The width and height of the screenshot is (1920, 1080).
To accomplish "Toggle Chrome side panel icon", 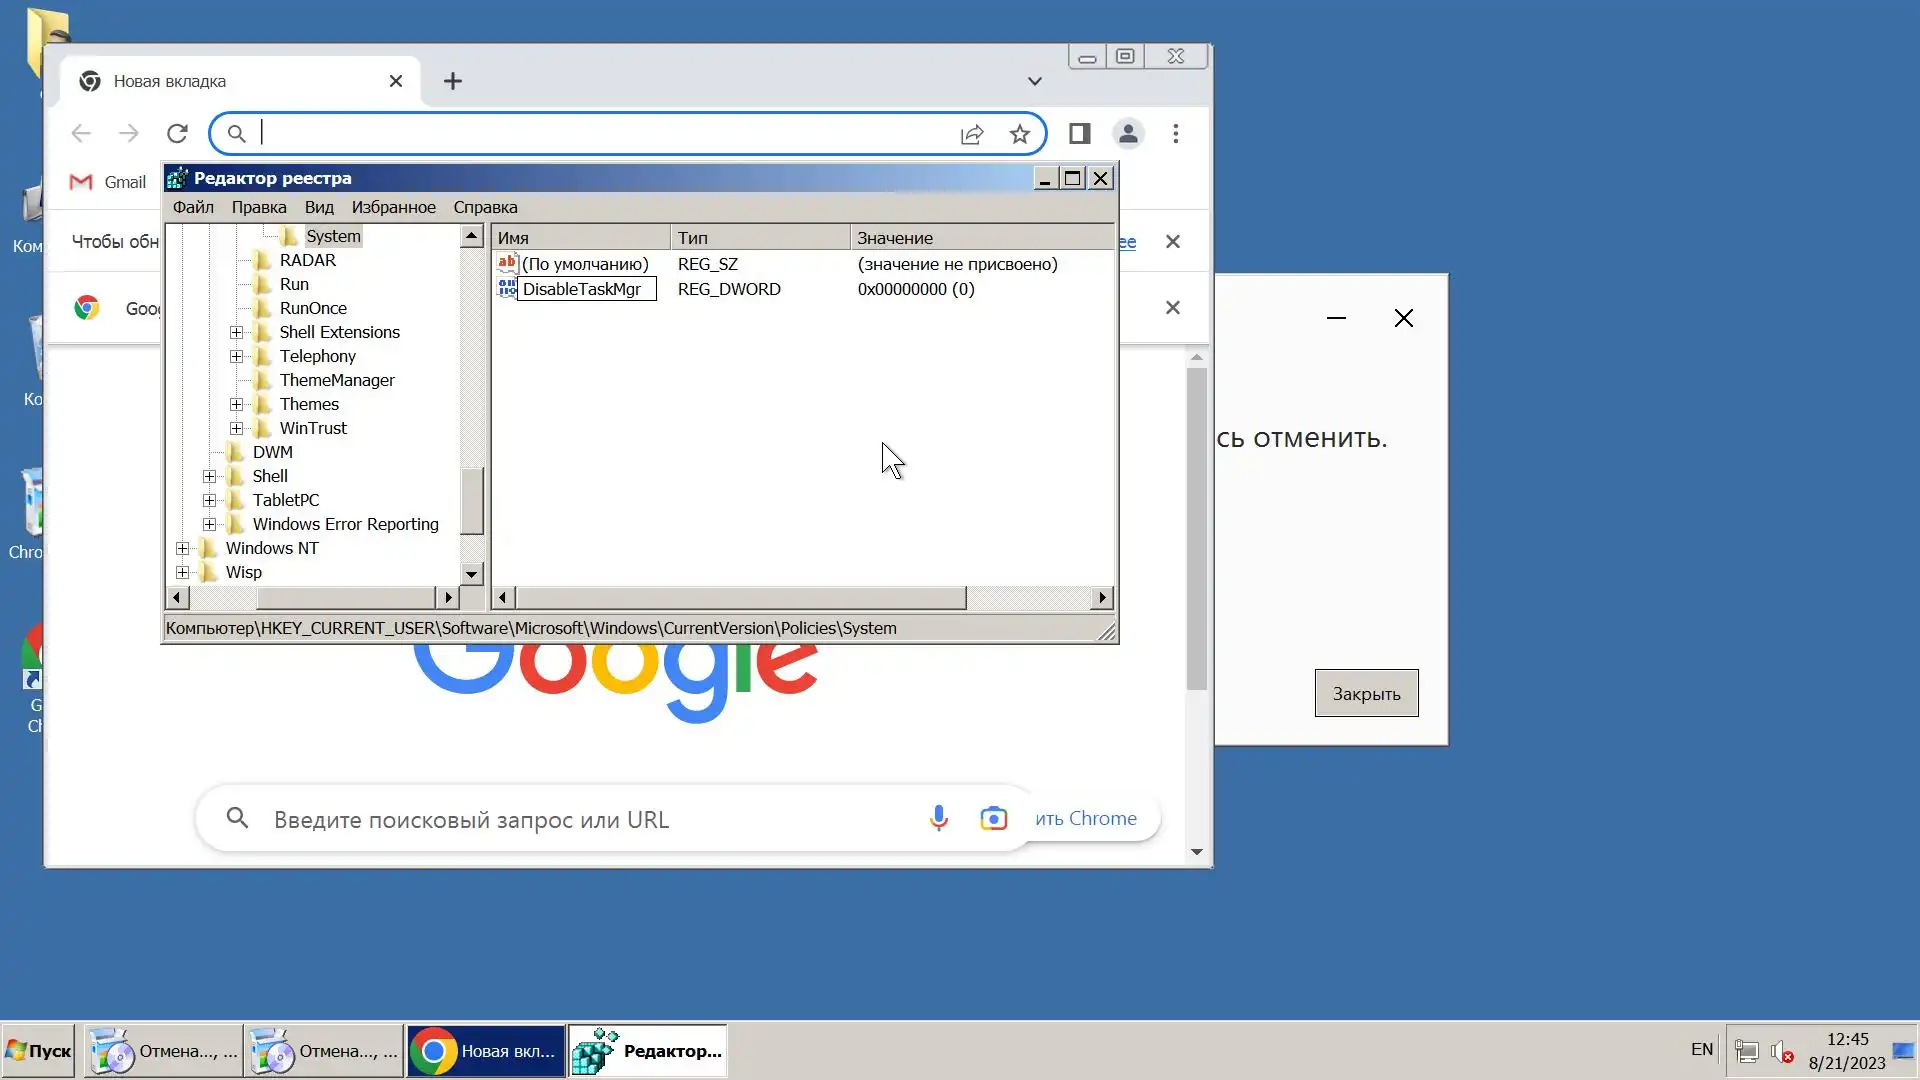I will (x=1079, y=133).
